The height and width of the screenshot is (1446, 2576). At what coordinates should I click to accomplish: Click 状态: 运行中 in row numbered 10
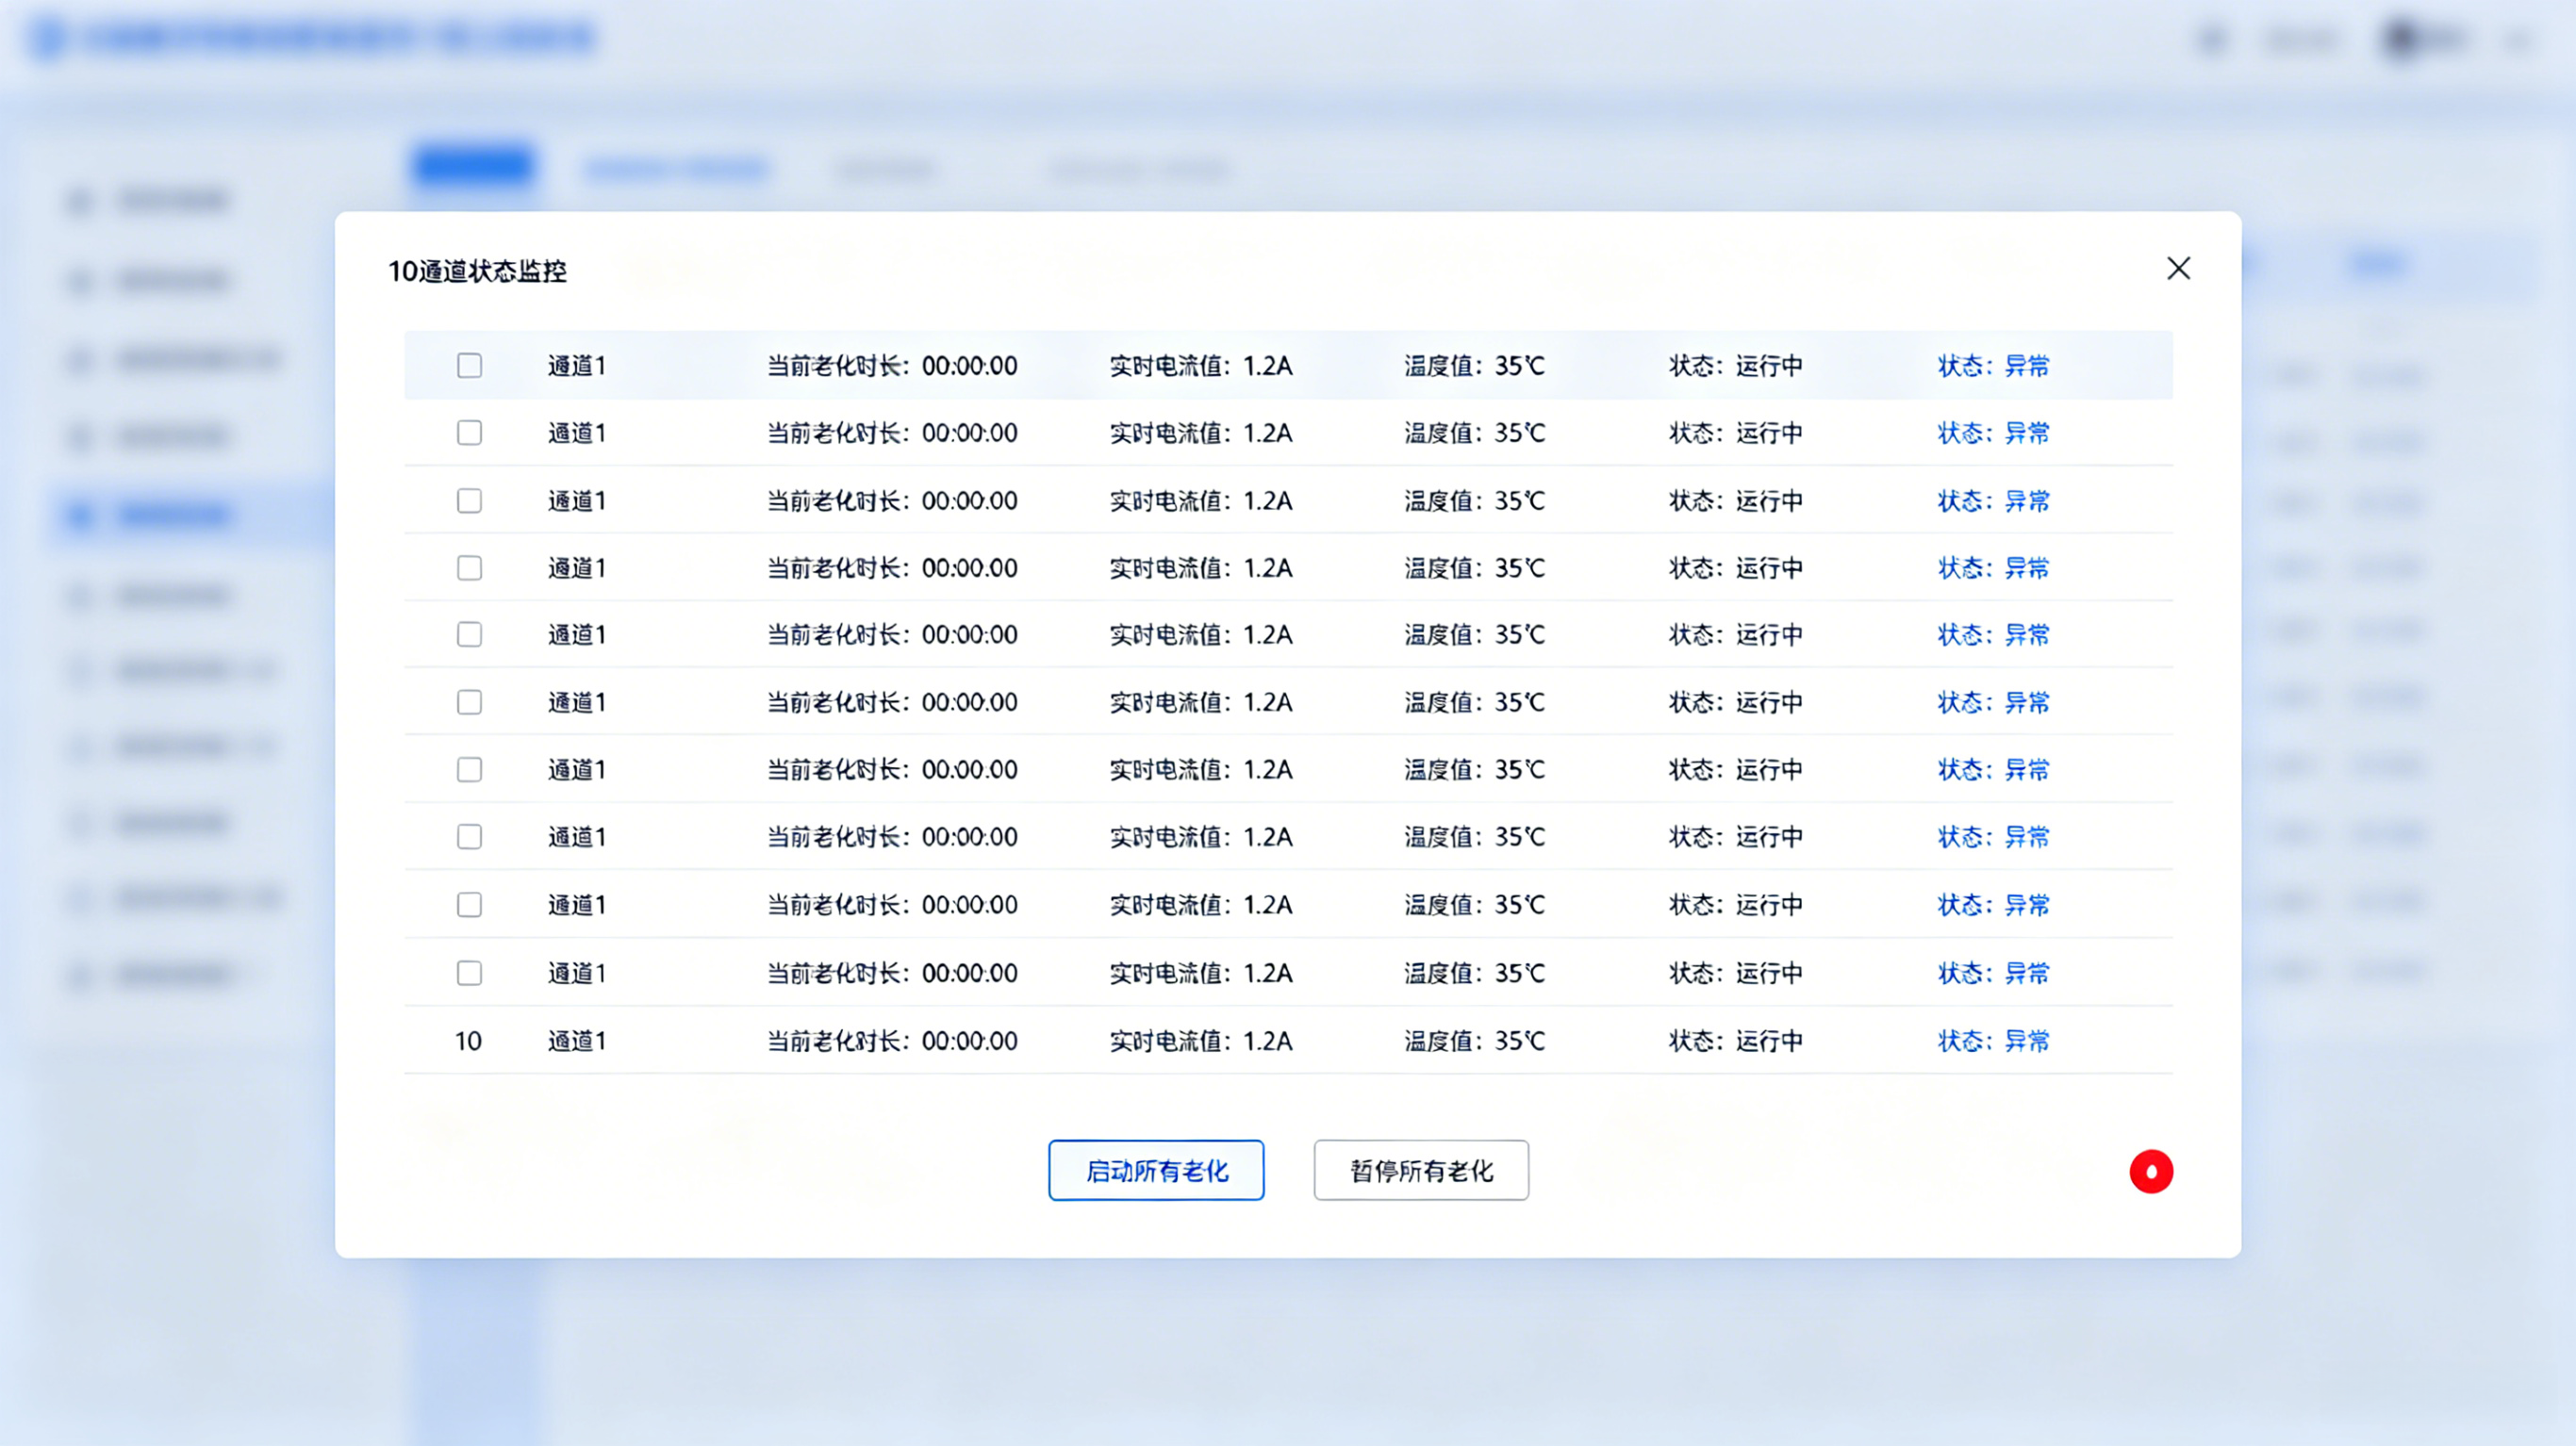(x=1735, y=1041)
